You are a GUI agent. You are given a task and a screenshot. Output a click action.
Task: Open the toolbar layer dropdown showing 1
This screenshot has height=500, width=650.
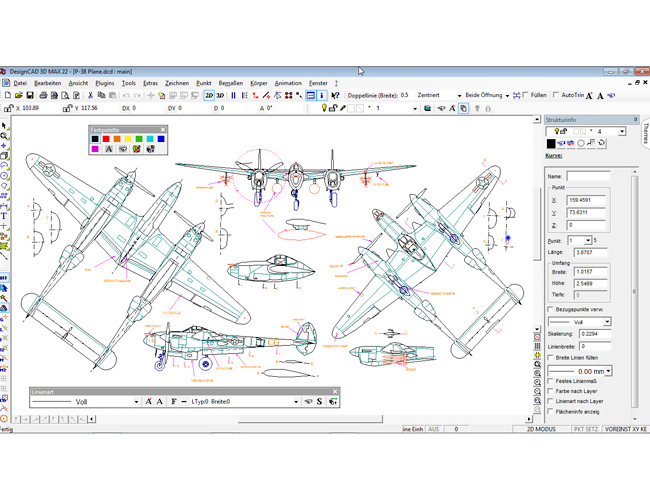415,108
